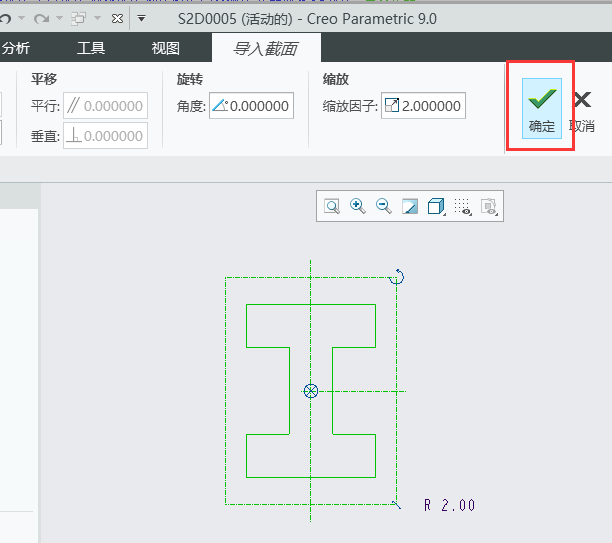612x543 pixels.
Task: Click the Zoom Out magnifier icon
Action: pos(384,206)
